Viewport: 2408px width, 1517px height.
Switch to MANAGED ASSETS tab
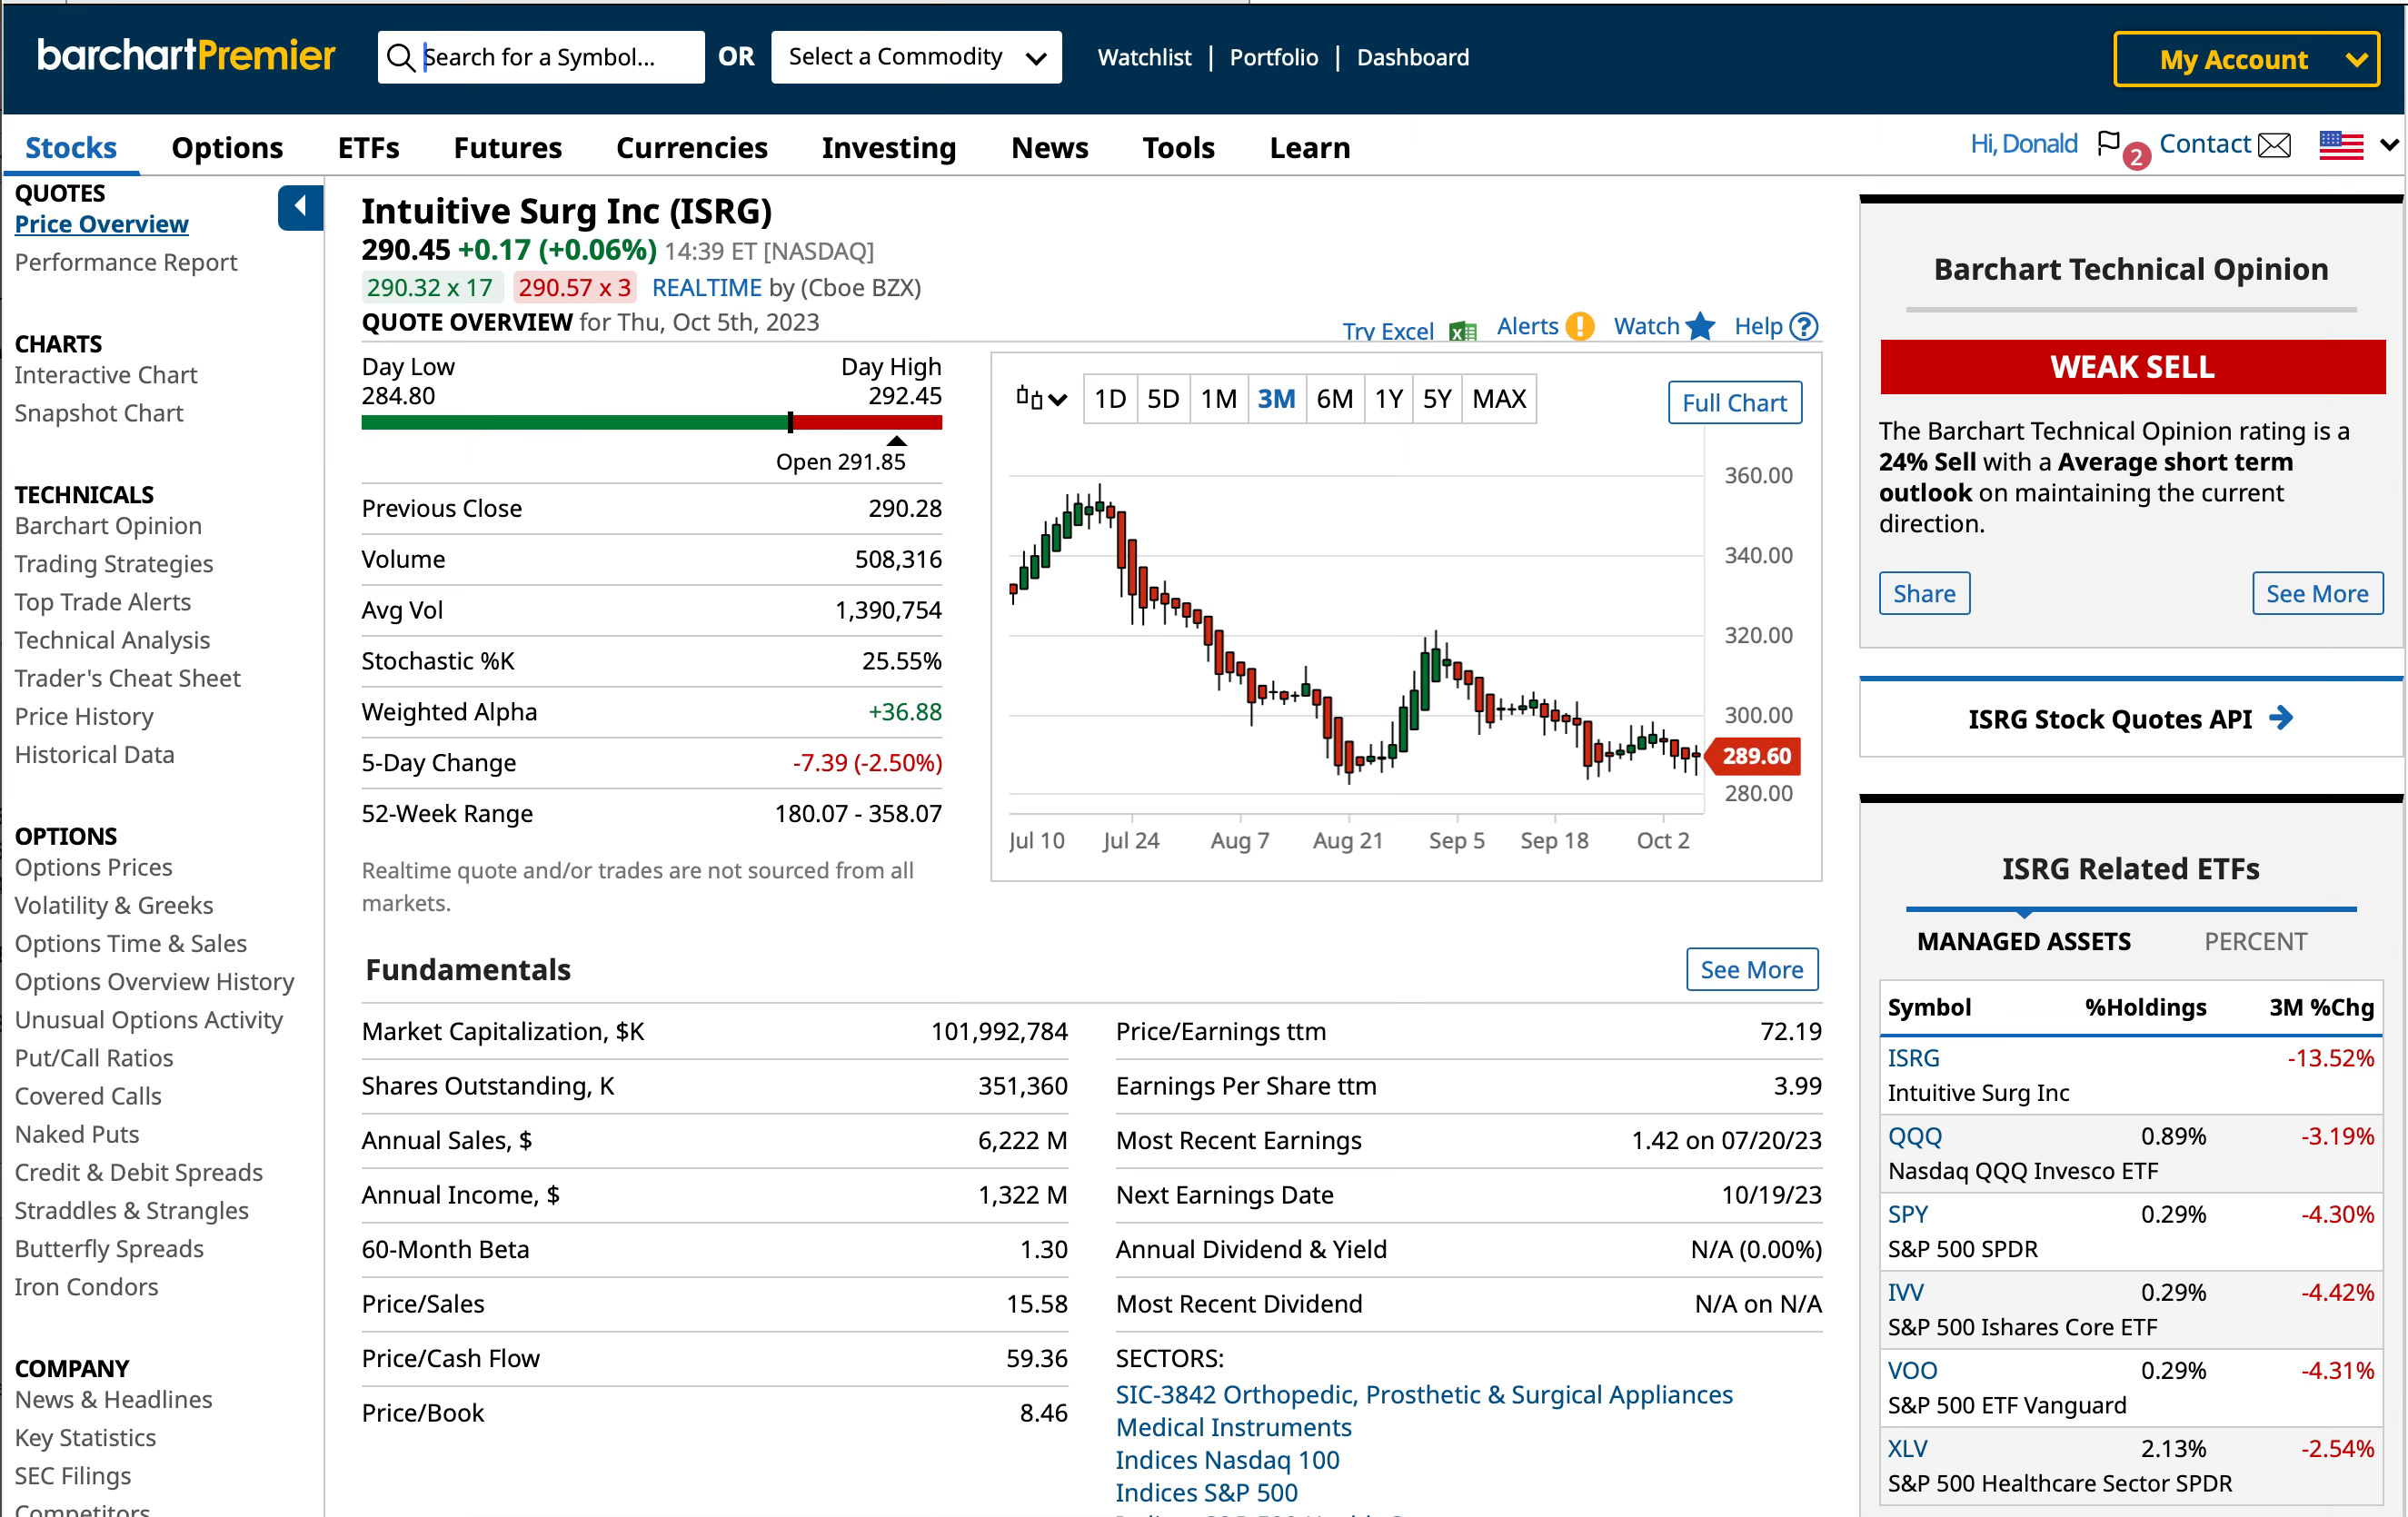click(x=2023, y=941)
